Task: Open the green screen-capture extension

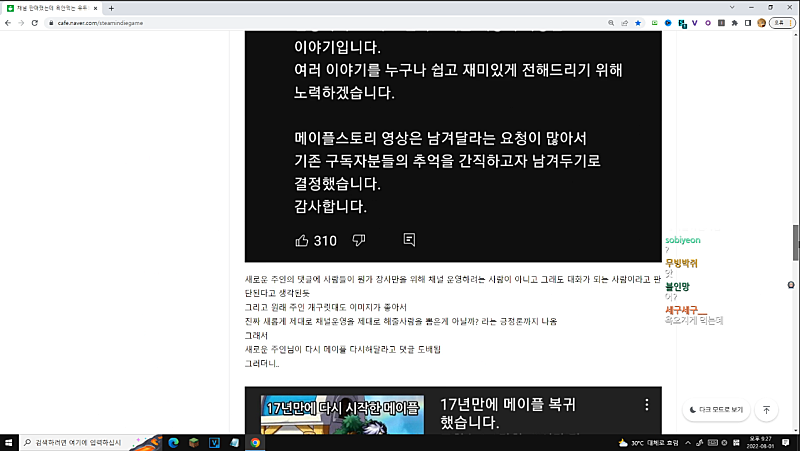Action: click(x=655, y=23)
